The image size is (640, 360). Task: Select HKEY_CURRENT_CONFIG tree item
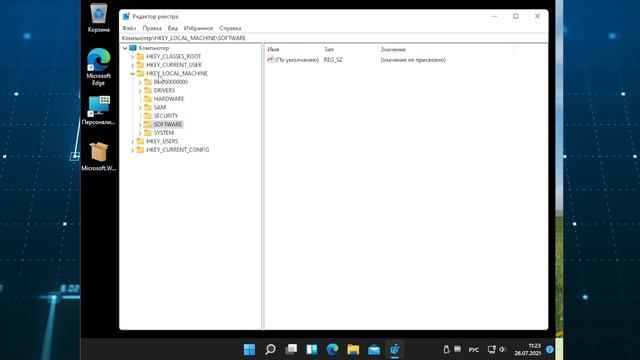point(178,150)
